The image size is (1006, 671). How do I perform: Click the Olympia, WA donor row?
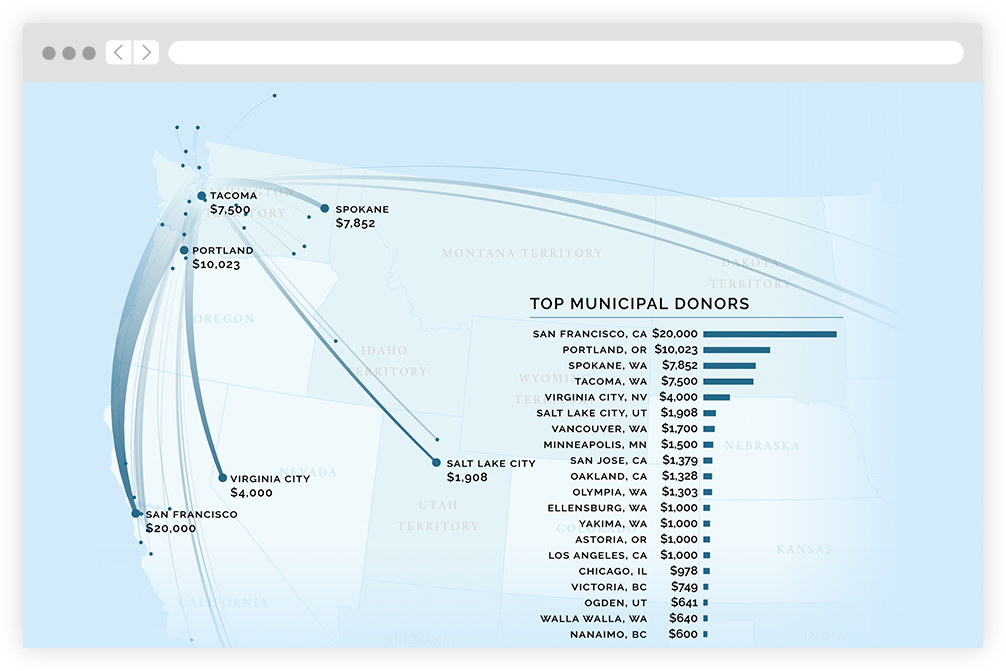[642, 492]
